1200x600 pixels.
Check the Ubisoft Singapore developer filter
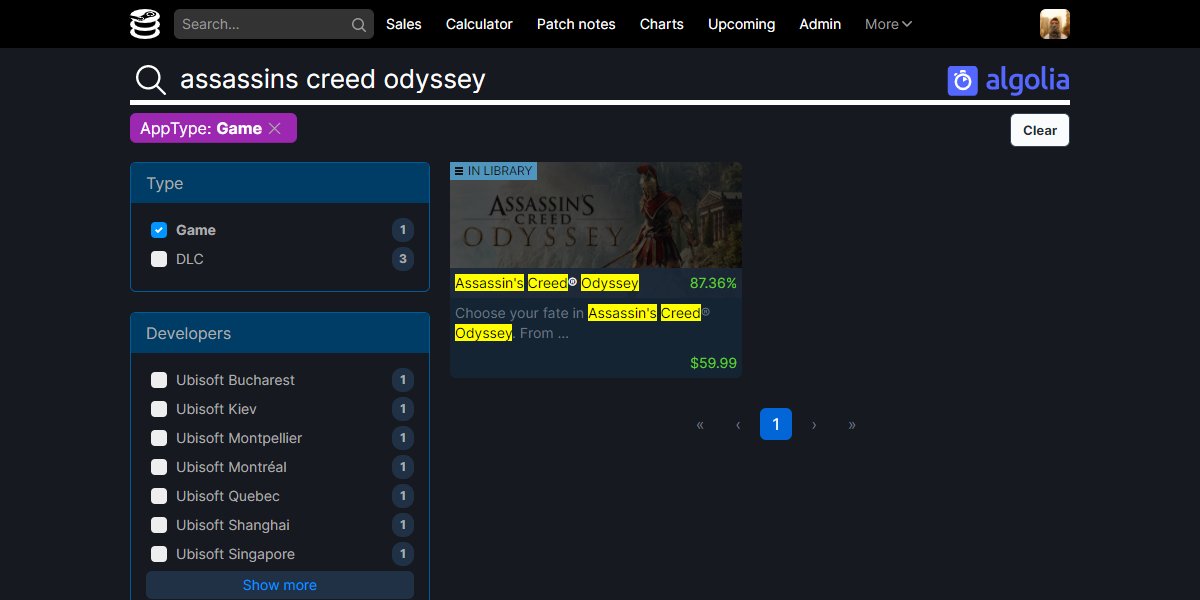pyautogui.click(x=159, y=554)
